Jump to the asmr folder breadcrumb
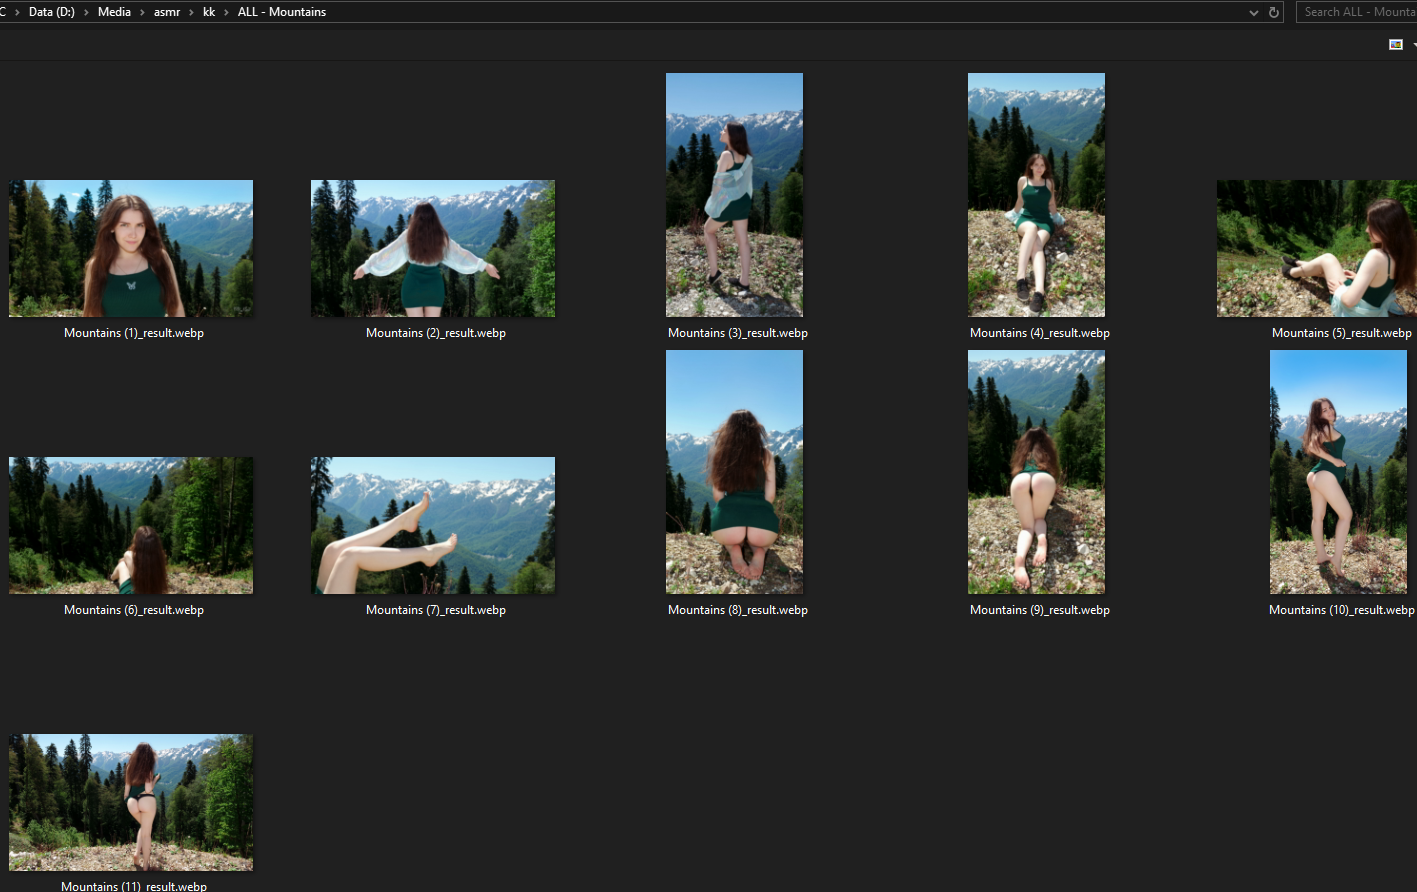This screenshot has height=892, width=1417. (167, 12)
